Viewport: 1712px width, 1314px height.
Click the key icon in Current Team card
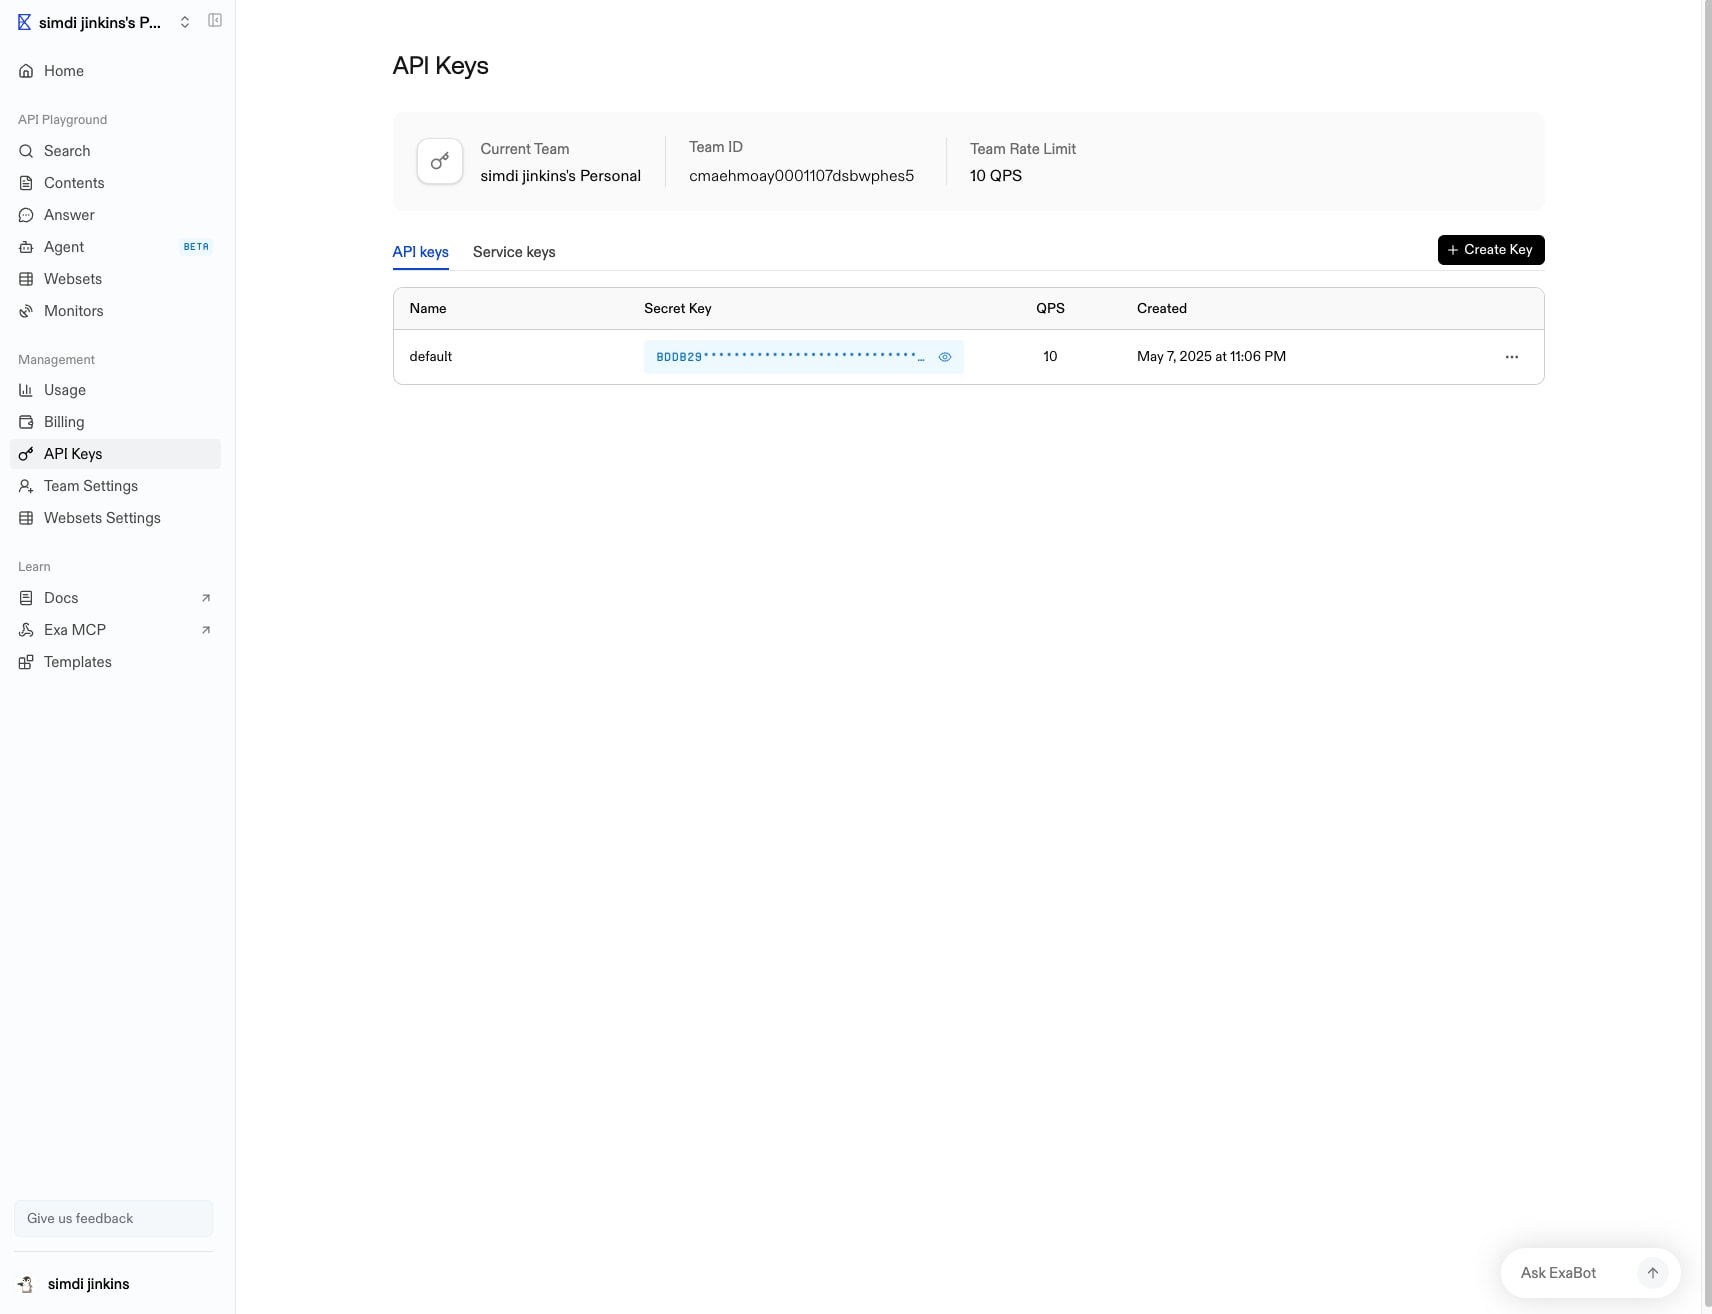pyautogui.click(x=440, y=161)
